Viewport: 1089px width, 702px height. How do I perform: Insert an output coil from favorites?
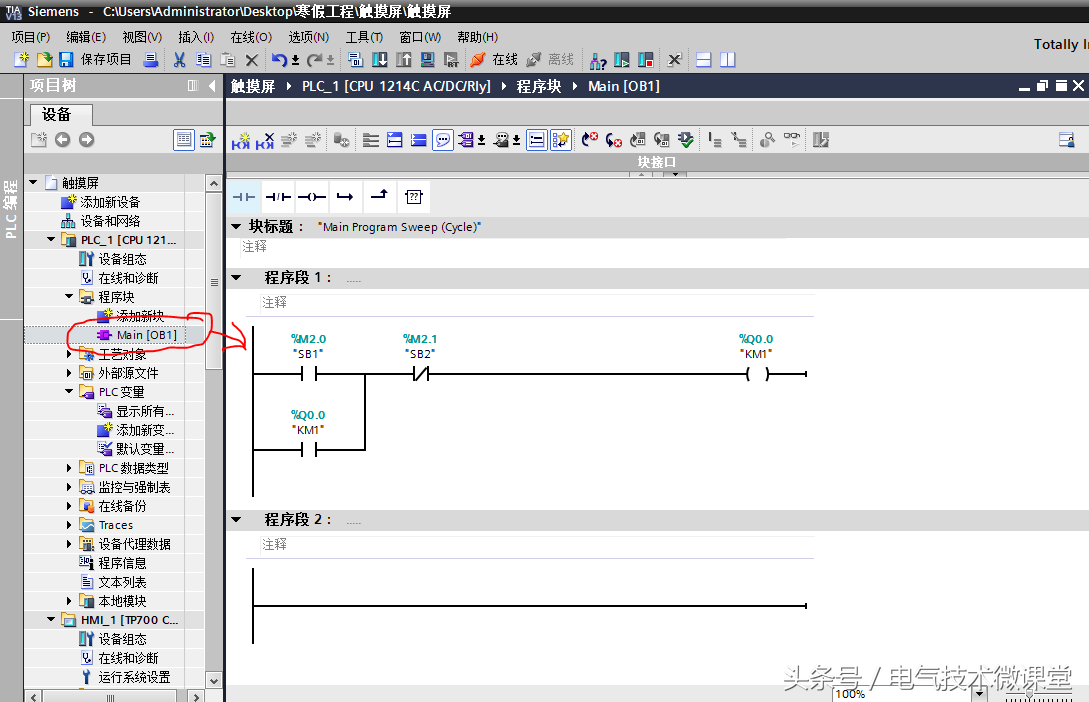[311, 197]
